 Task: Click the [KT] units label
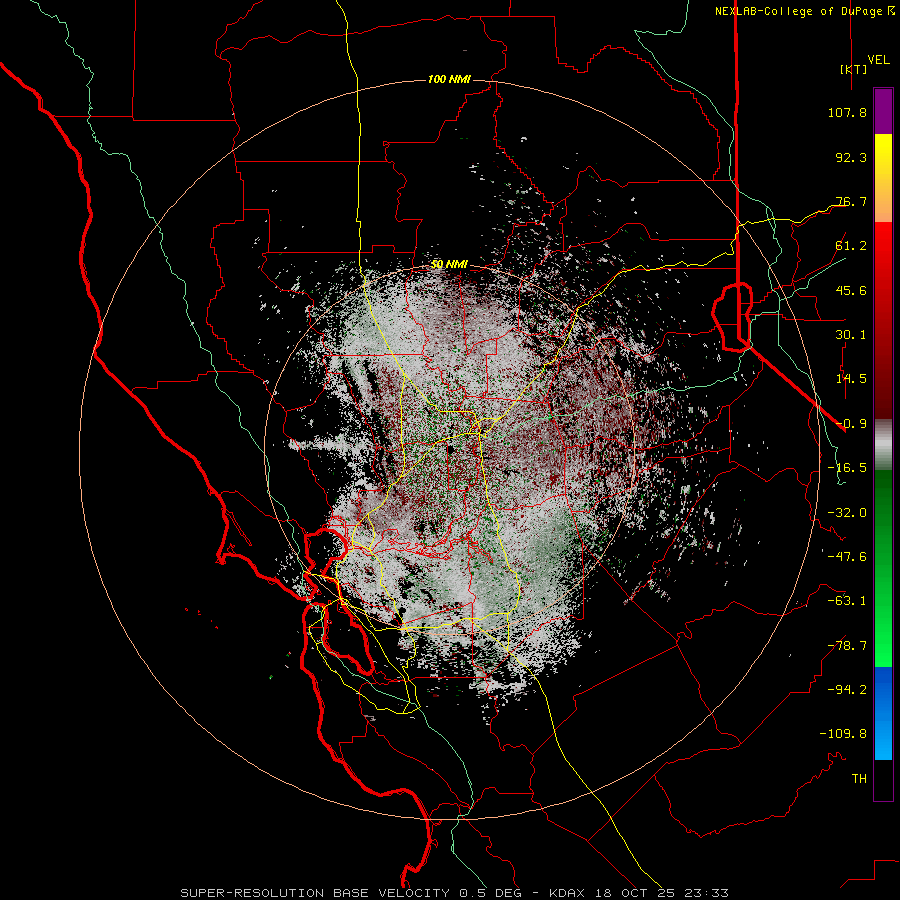click(x=853, y=69)
